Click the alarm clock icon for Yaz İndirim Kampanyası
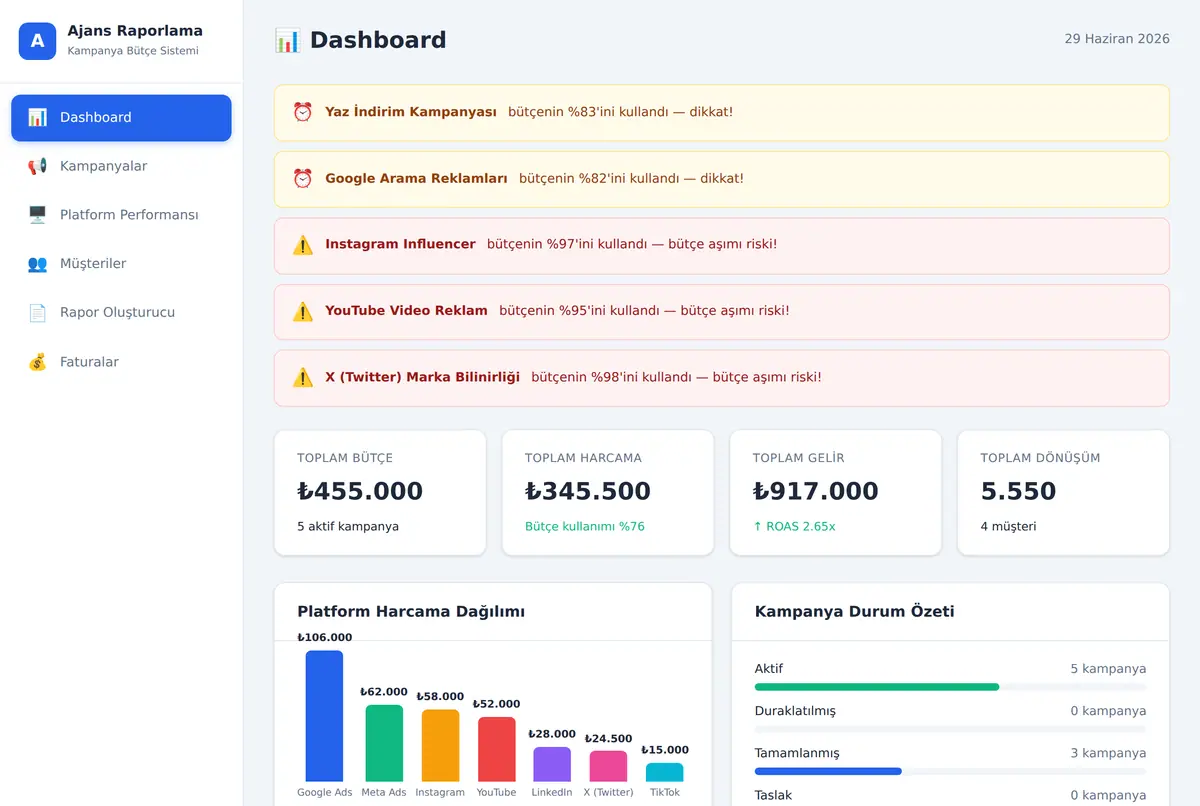 [302, 112]
